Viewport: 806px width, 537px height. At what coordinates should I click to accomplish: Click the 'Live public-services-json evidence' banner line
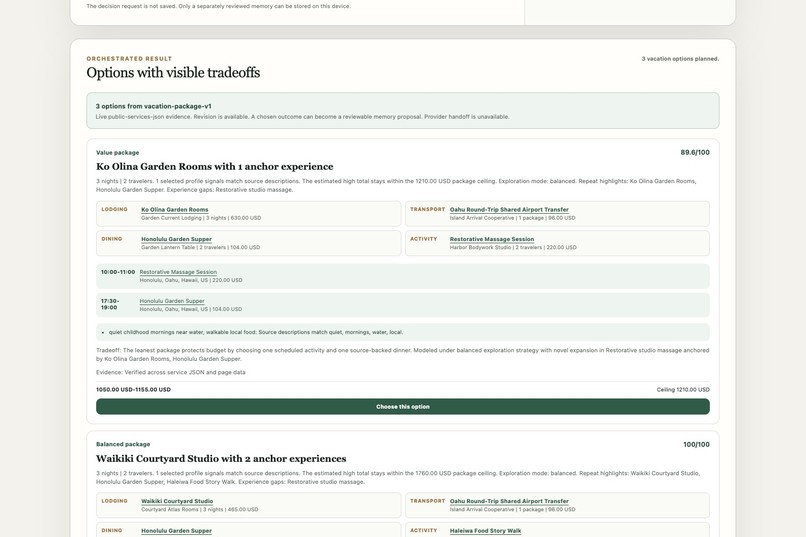click(302, 117)
